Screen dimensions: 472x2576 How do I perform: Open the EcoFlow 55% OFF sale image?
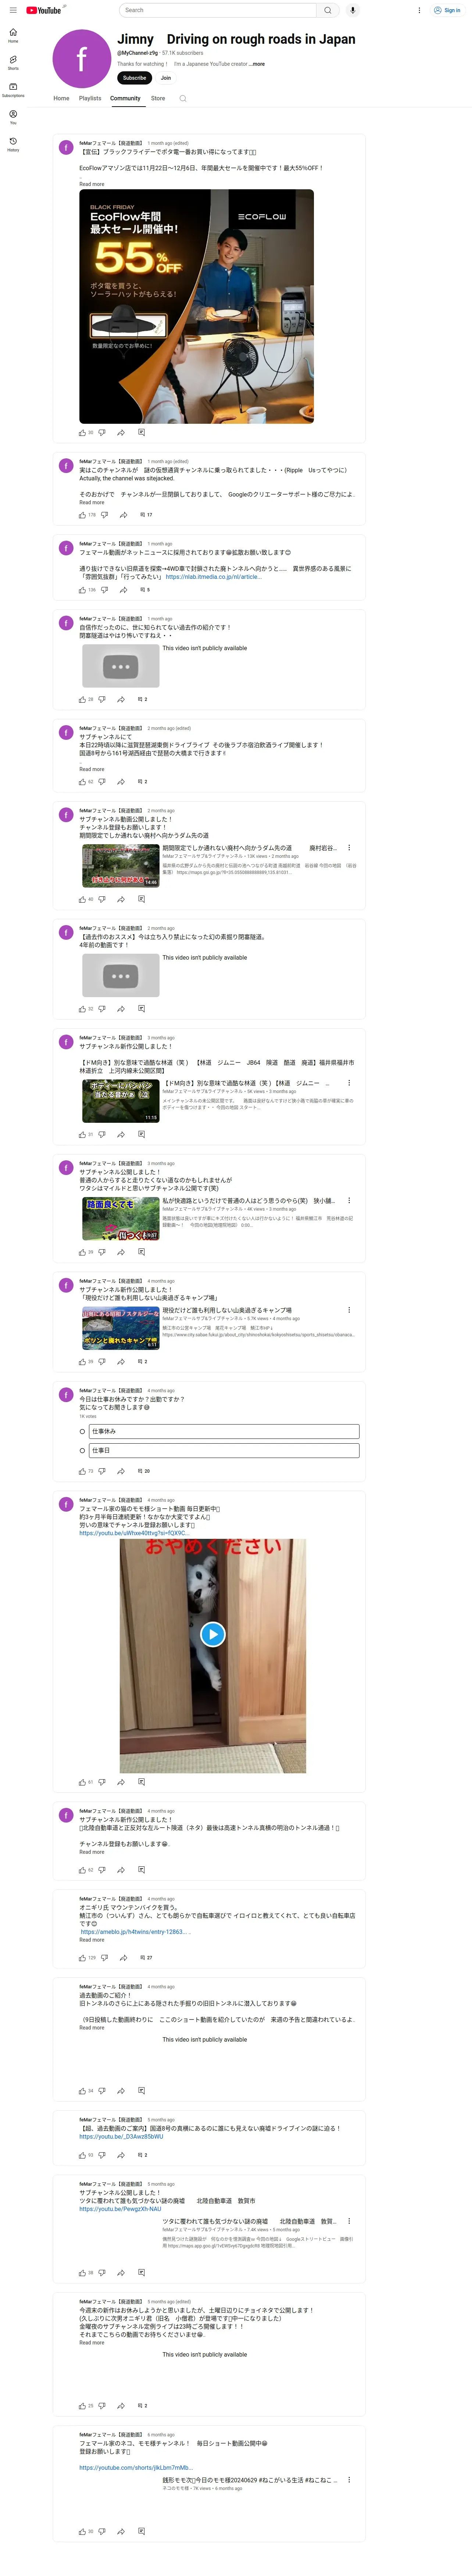196,306
